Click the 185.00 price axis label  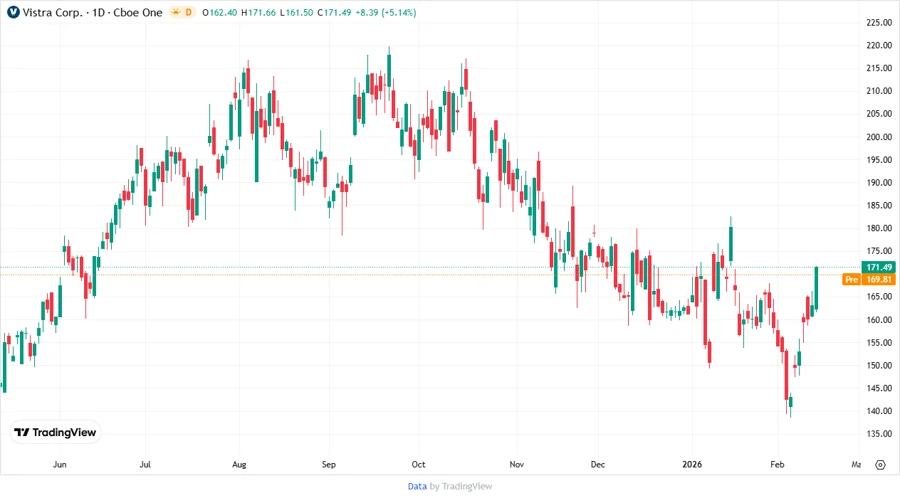pos(879,205)
